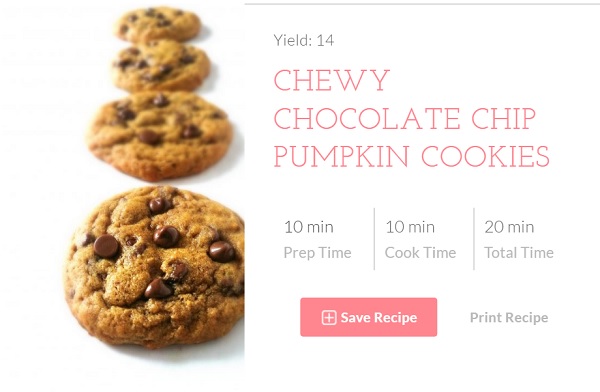Image resolution: width=600 pixels, height=392 pixels.
Task: Click the plus icon in Save Recipe
Action: point(329,317)
